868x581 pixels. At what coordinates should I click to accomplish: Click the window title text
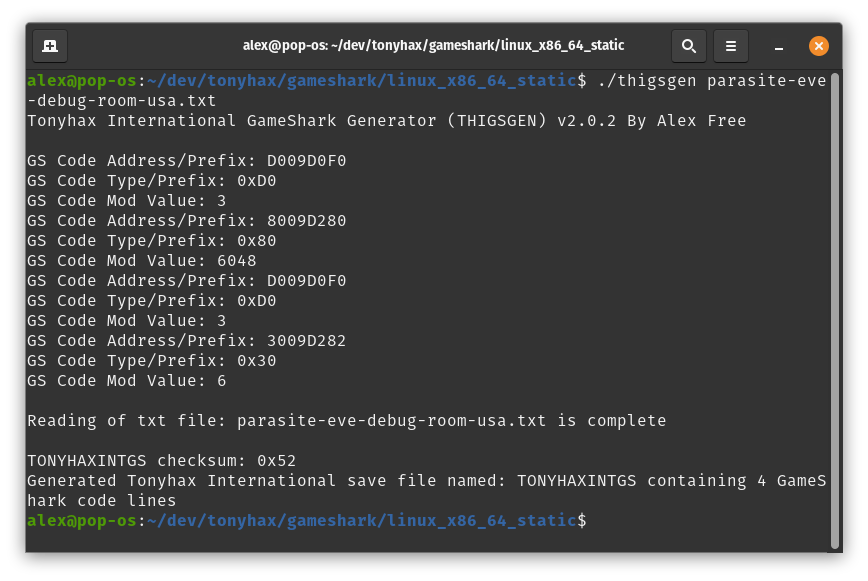coord(433,45)
